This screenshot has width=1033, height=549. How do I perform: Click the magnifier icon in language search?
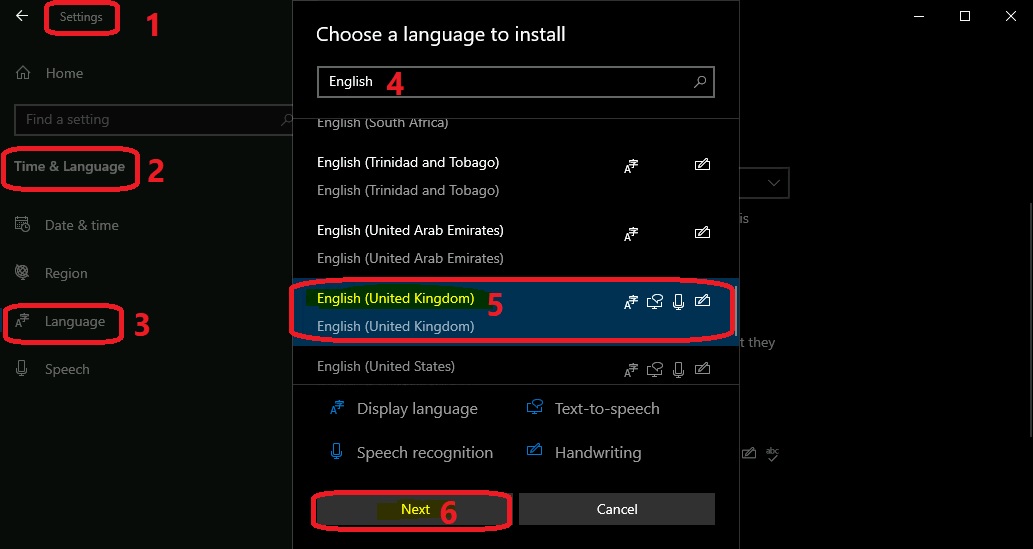tap(700, 82)
